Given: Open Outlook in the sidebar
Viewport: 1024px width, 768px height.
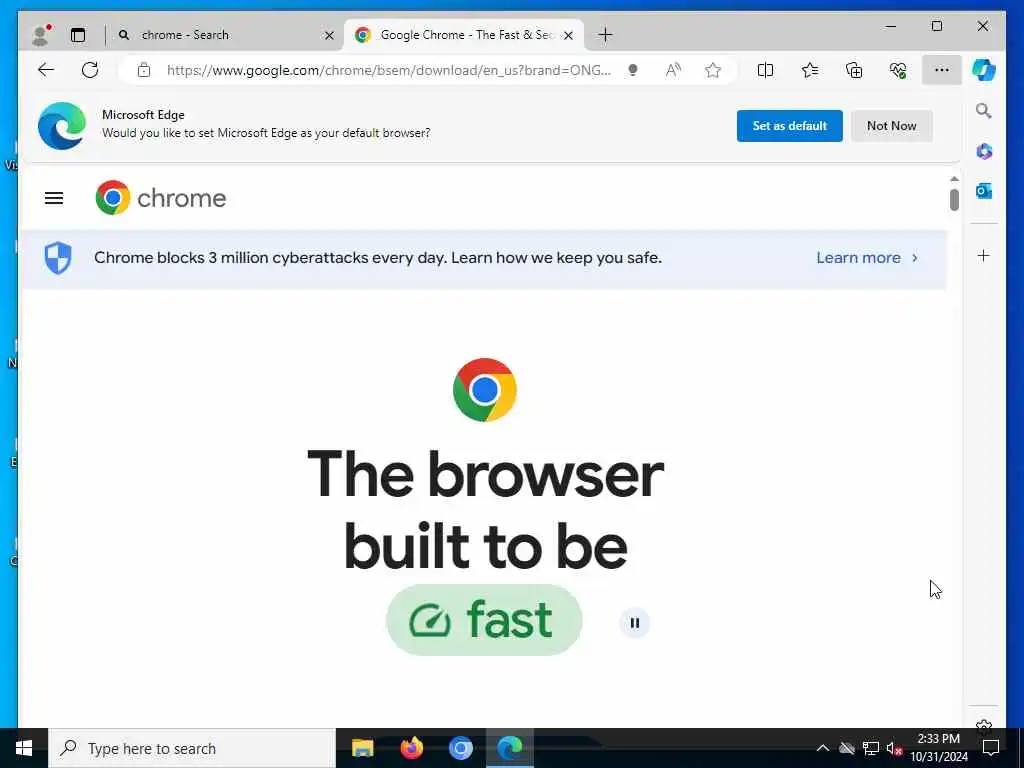Looking at the screenshot, I should [x=984, y=191].
